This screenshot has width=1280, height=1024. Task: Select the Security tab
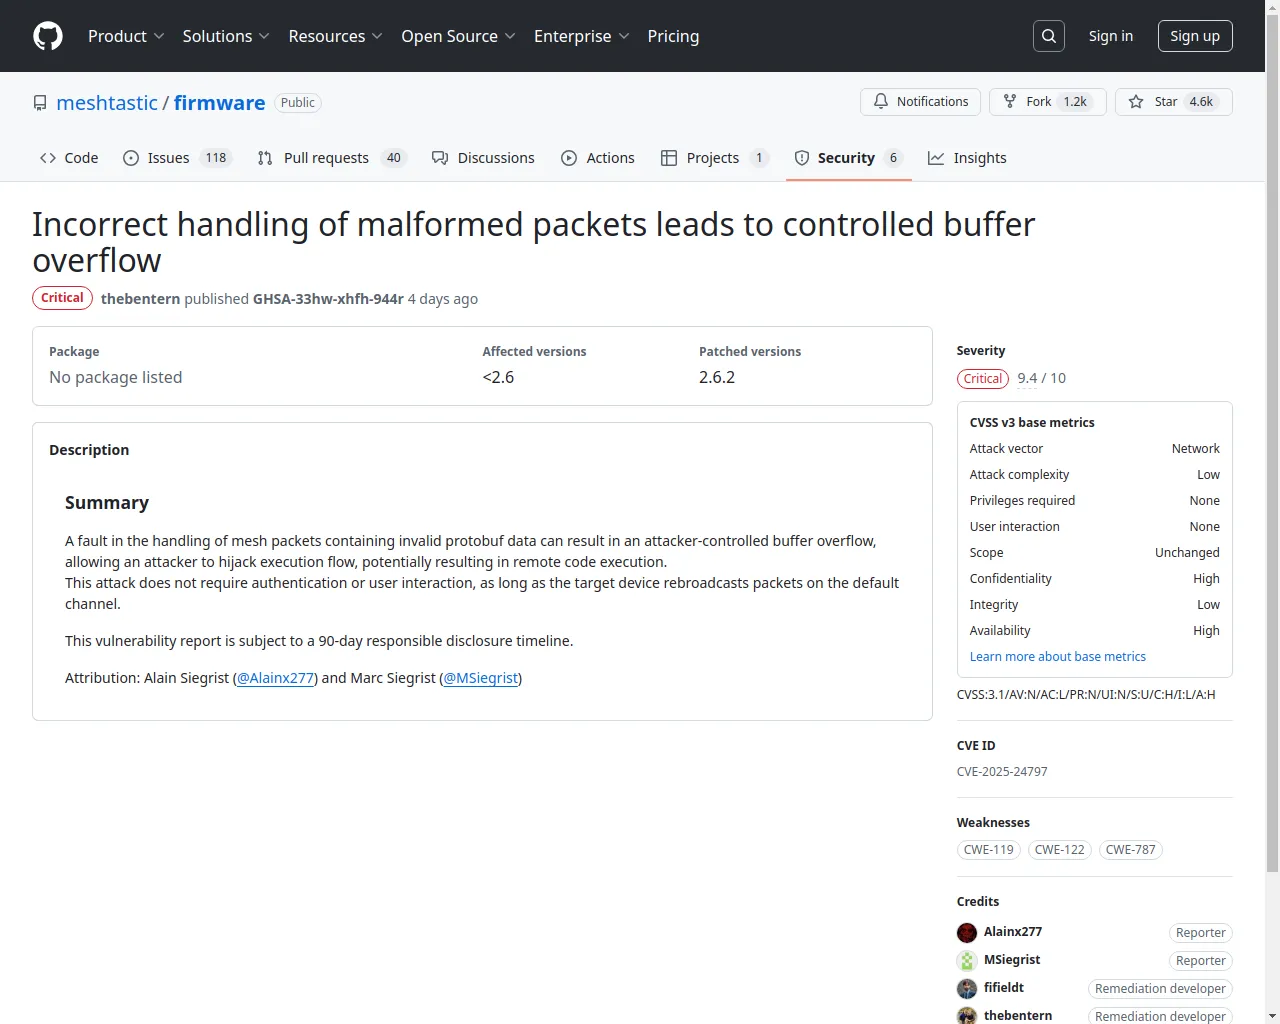[848, 158]
